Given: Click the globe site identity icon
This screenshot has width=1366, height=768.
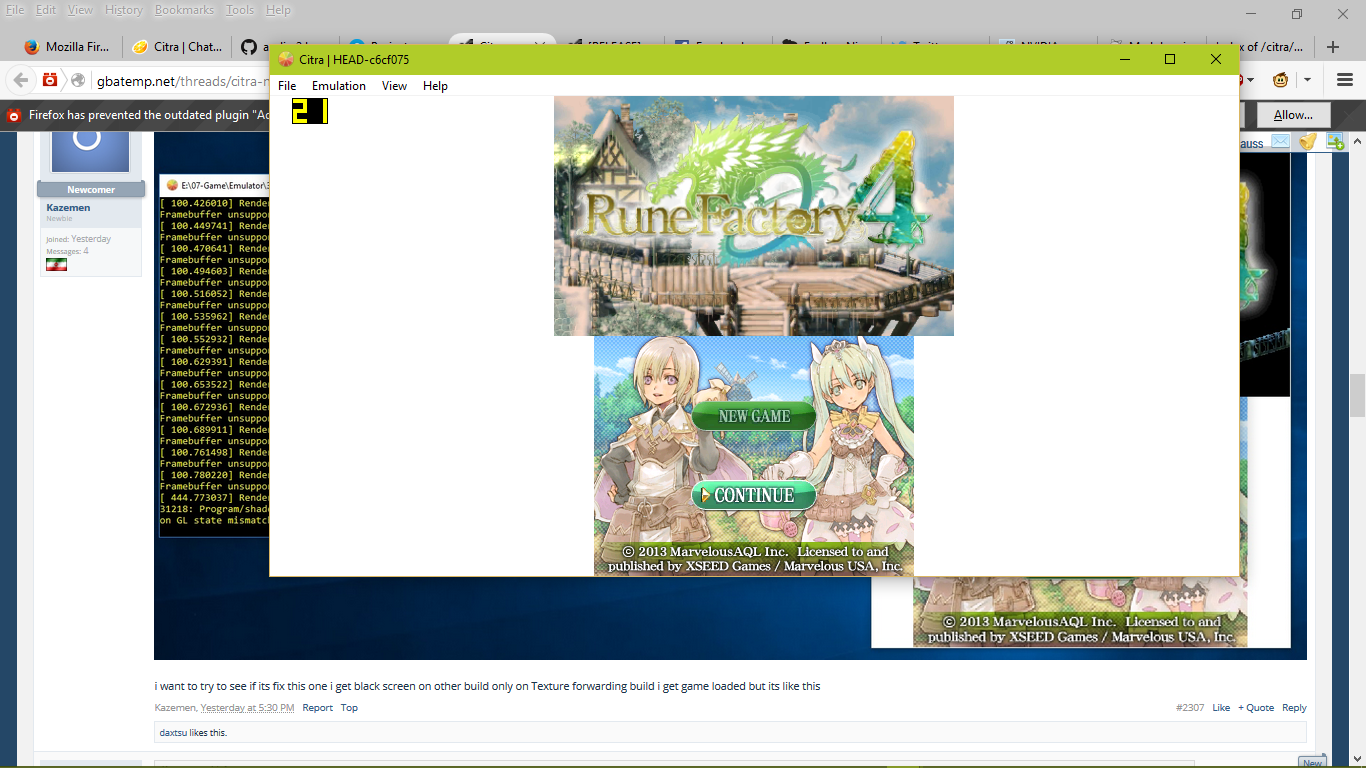Looking at the screenshot, I should [78, 80].
